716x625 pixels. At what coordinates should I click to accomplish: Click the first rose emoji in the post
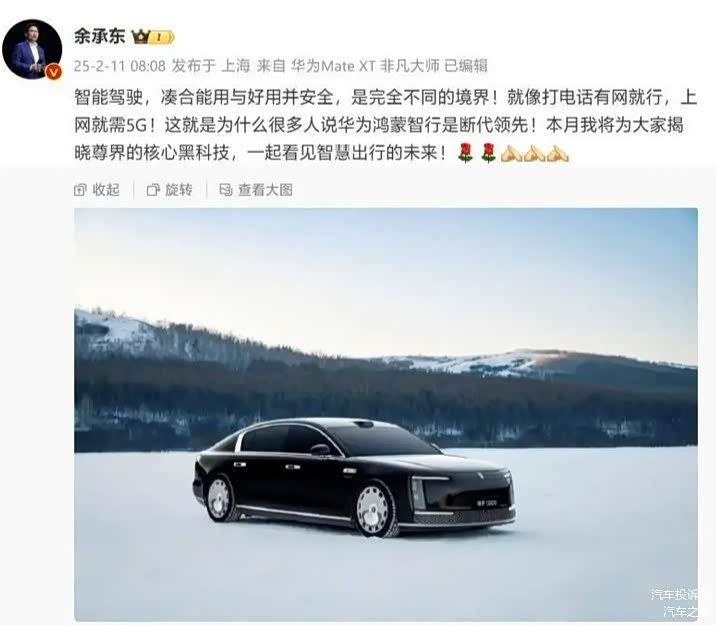point(465,153)
